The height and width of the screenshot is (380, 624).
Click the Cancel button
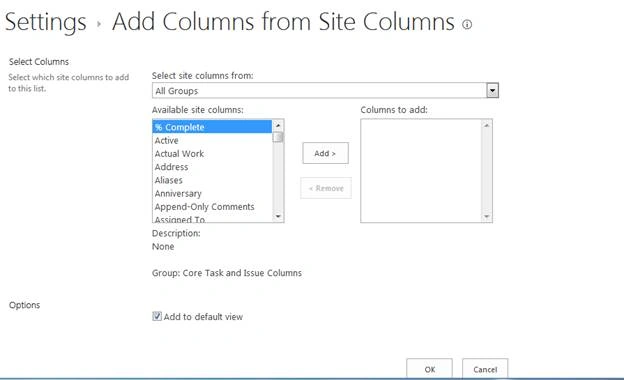[x=485, y=369]
